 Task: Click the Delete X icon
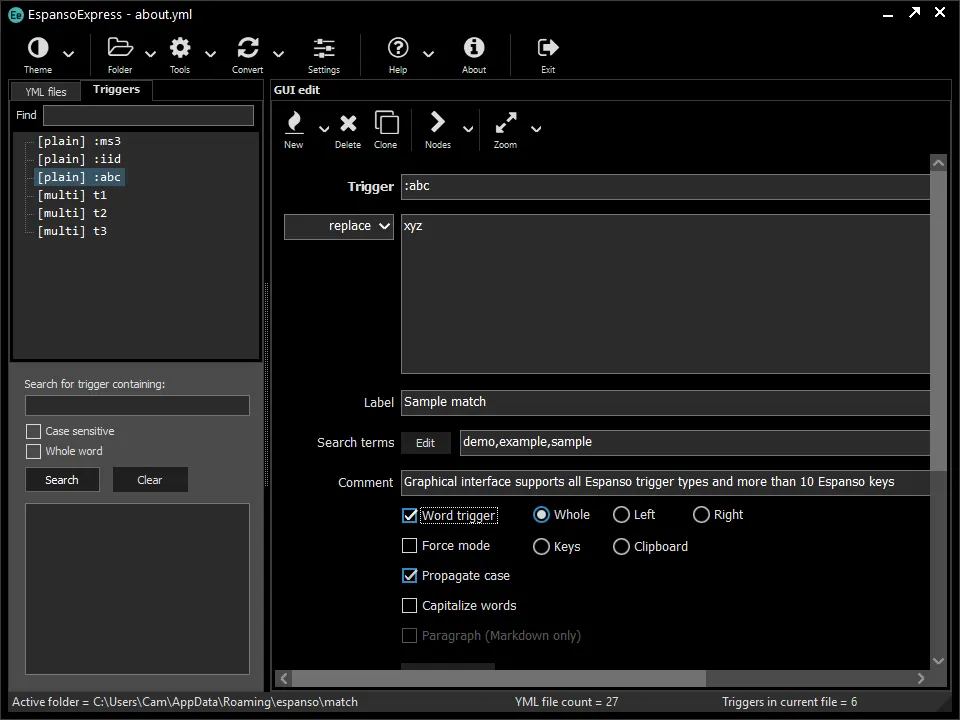(x=348, y=124)
